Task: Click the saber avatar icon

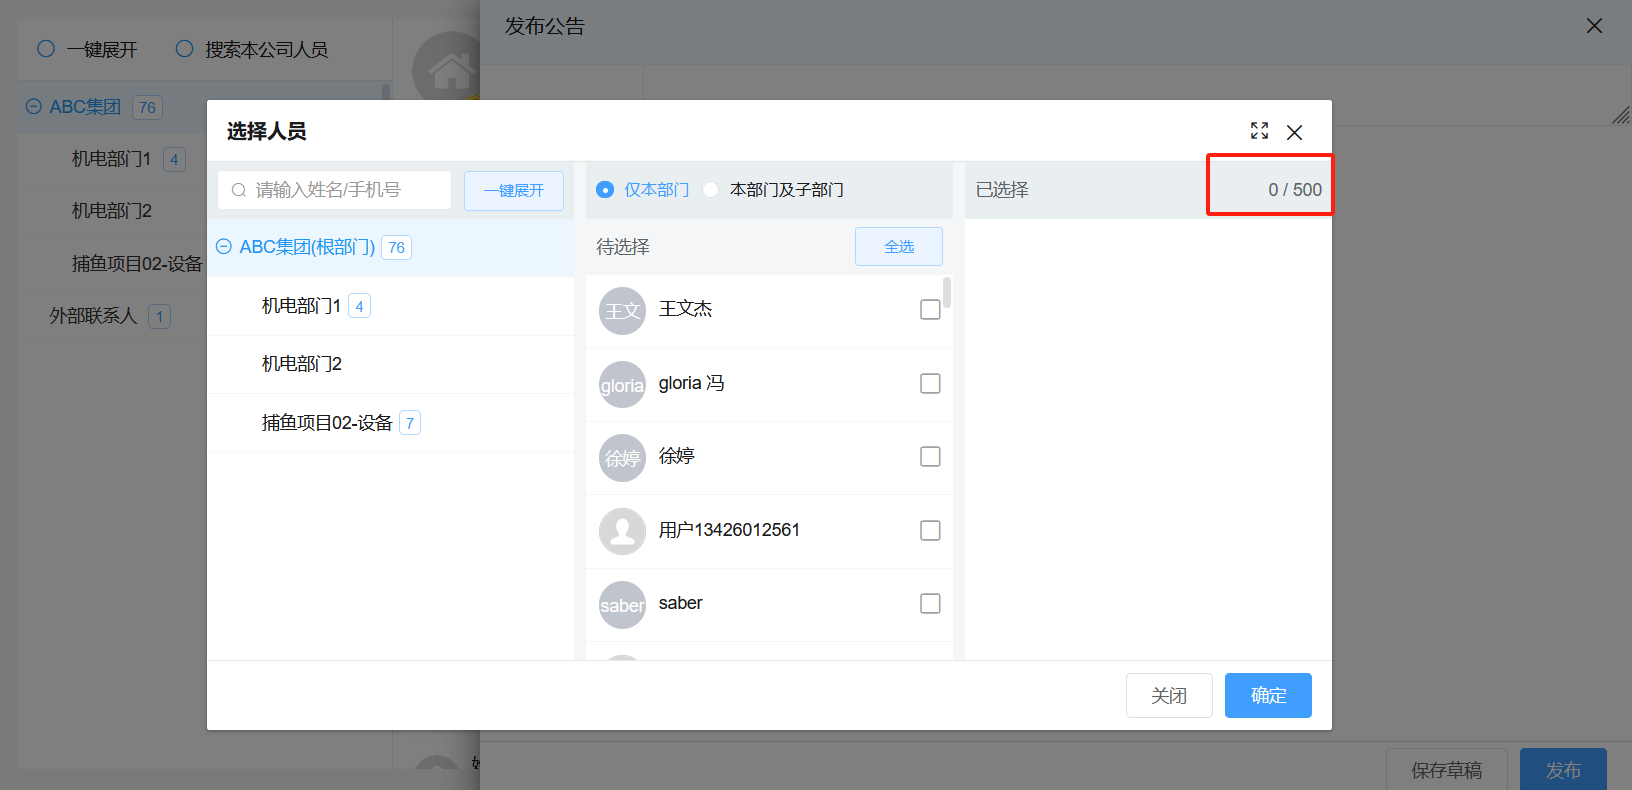Action: [x=622, y=605]
